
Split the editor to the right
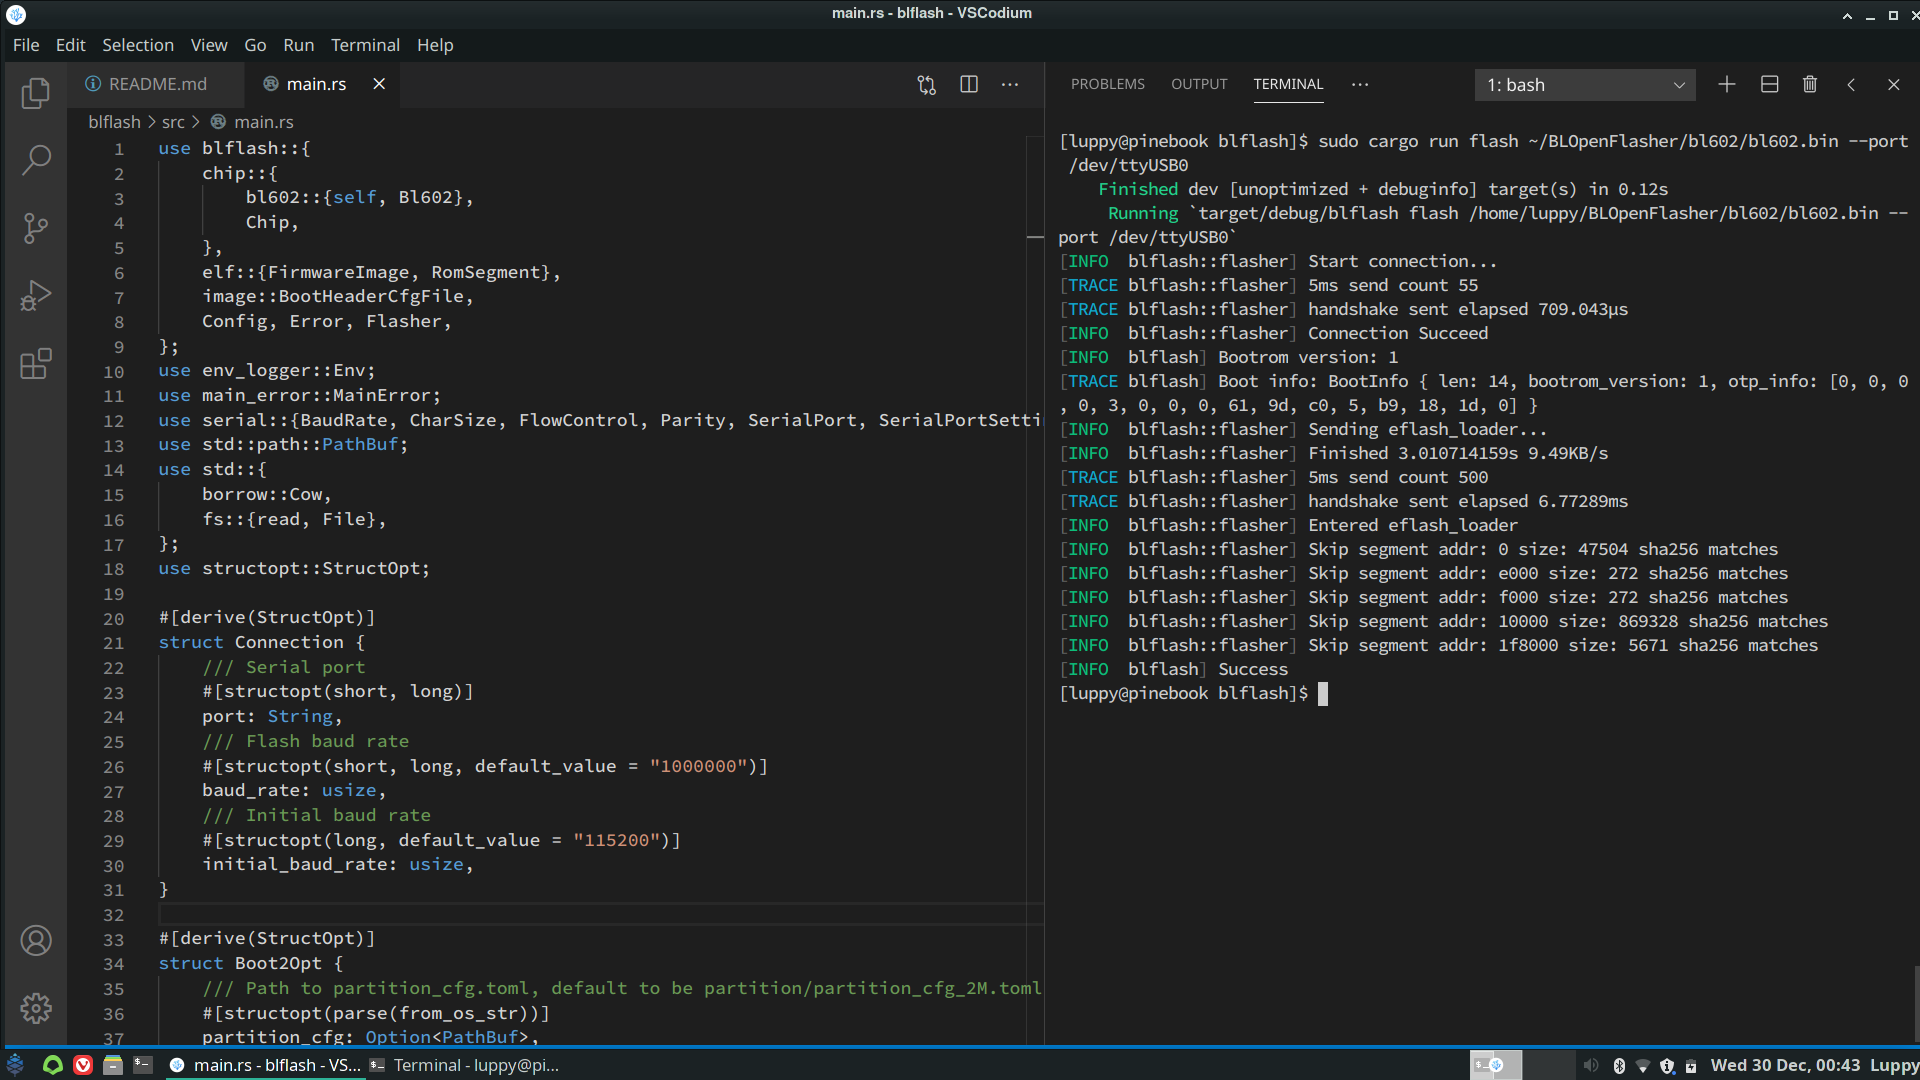click(x=968, y=85)
